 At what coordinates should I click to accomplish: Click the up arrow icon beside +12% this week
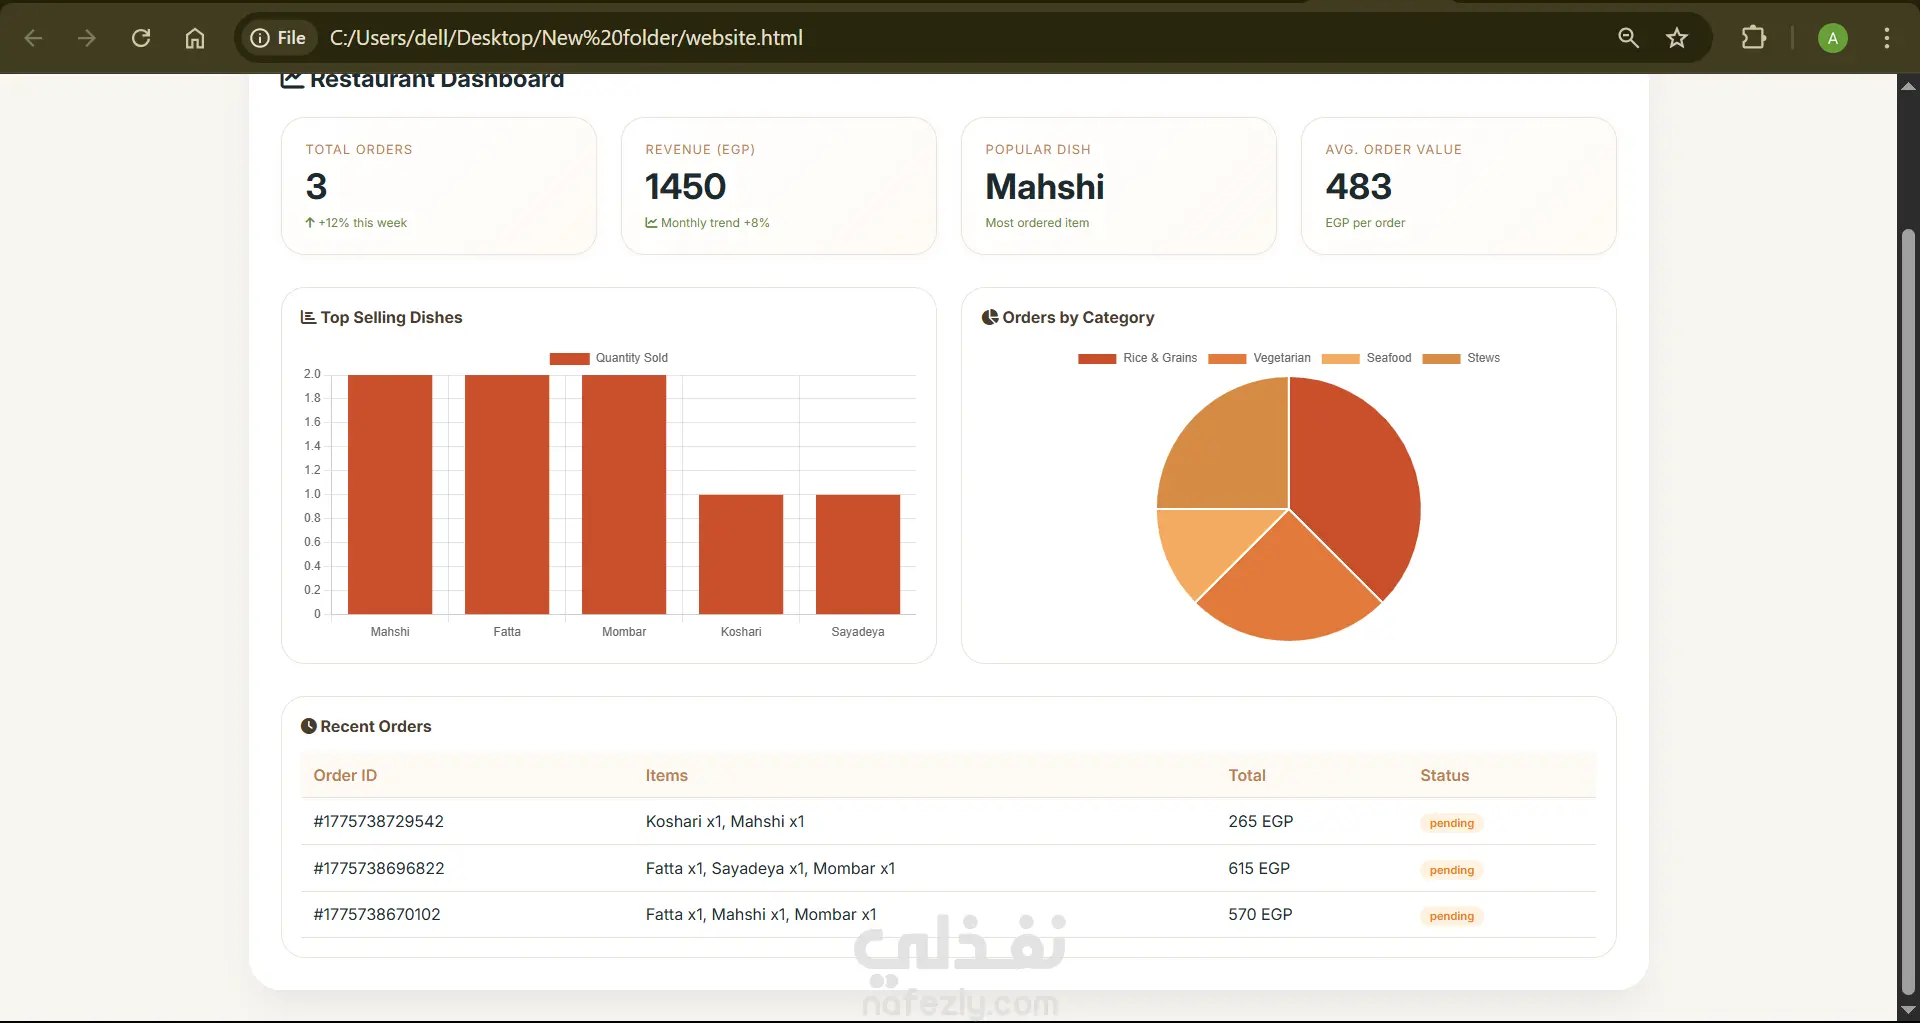[310, 223]
